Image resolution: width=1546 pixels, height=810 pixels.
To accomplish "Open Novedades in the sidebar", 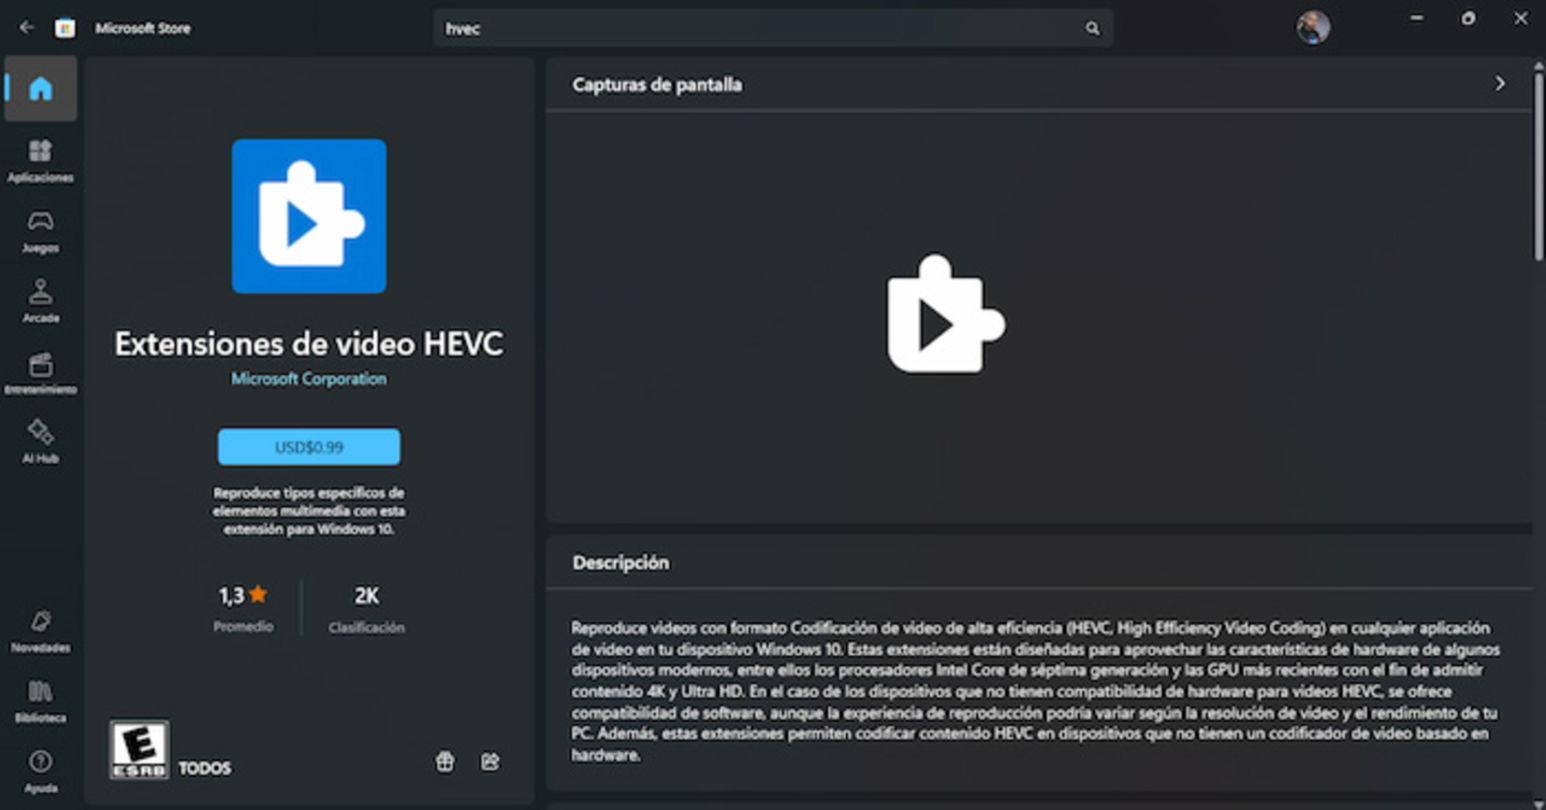I will (x=40, y=631).
